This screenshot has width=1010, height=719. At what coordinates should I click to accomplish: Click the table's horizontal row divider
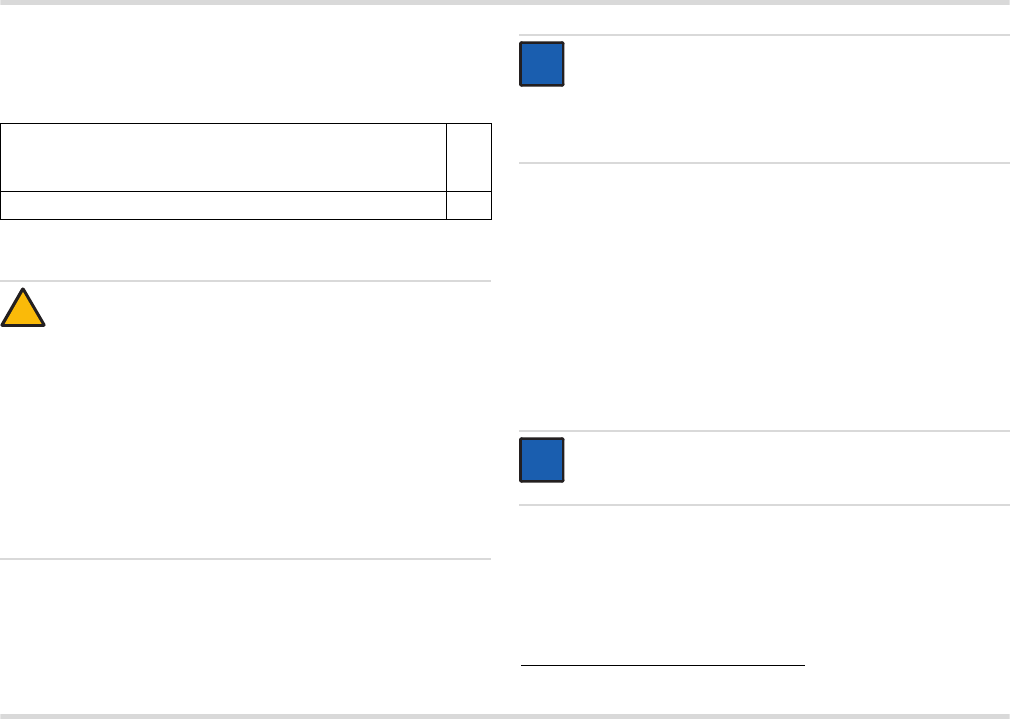pyautogui.click(x=246, y=191)
